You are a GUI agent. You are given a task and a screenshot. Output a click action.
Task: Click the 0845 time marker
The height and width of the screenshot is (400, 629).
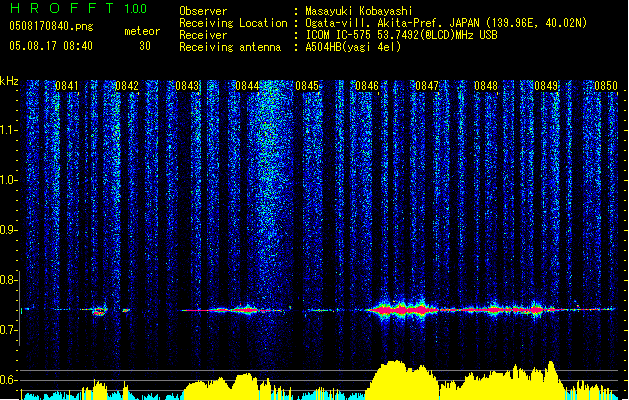[x=307, y=86]
